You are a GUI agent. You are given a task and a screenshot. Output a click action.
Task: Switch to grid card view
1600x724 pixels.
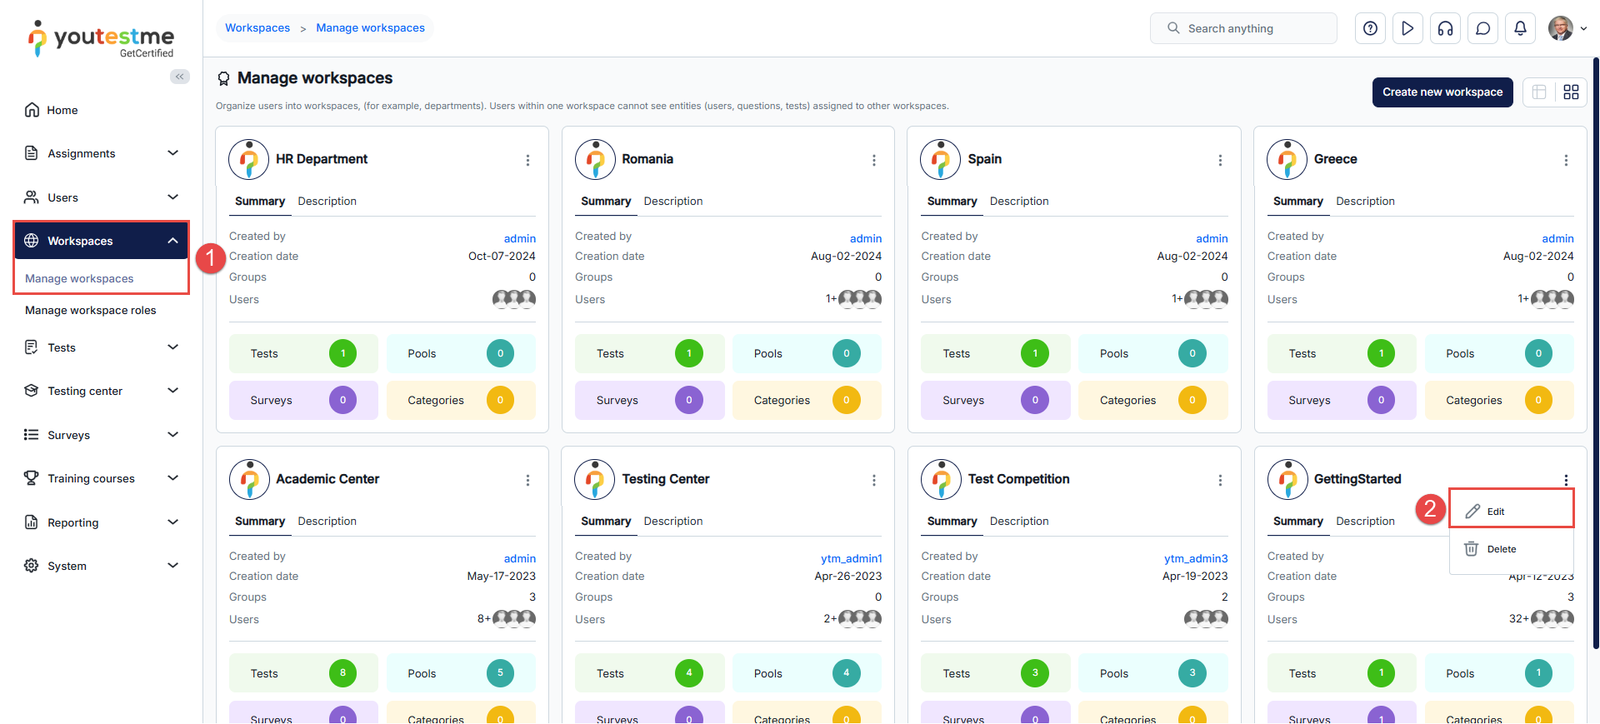point(1571,92)
